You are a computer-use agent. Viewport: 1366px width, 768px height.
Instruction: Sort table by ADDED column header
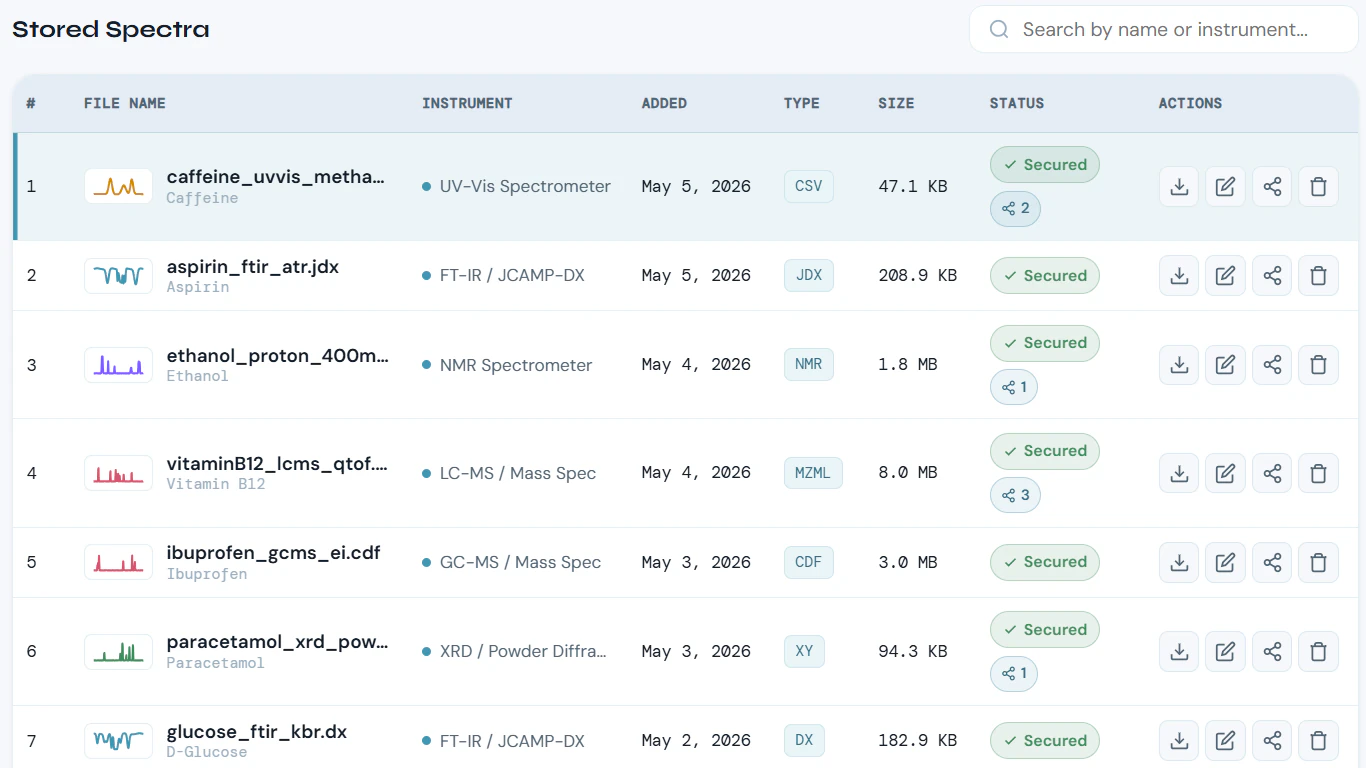click(664, 103)
